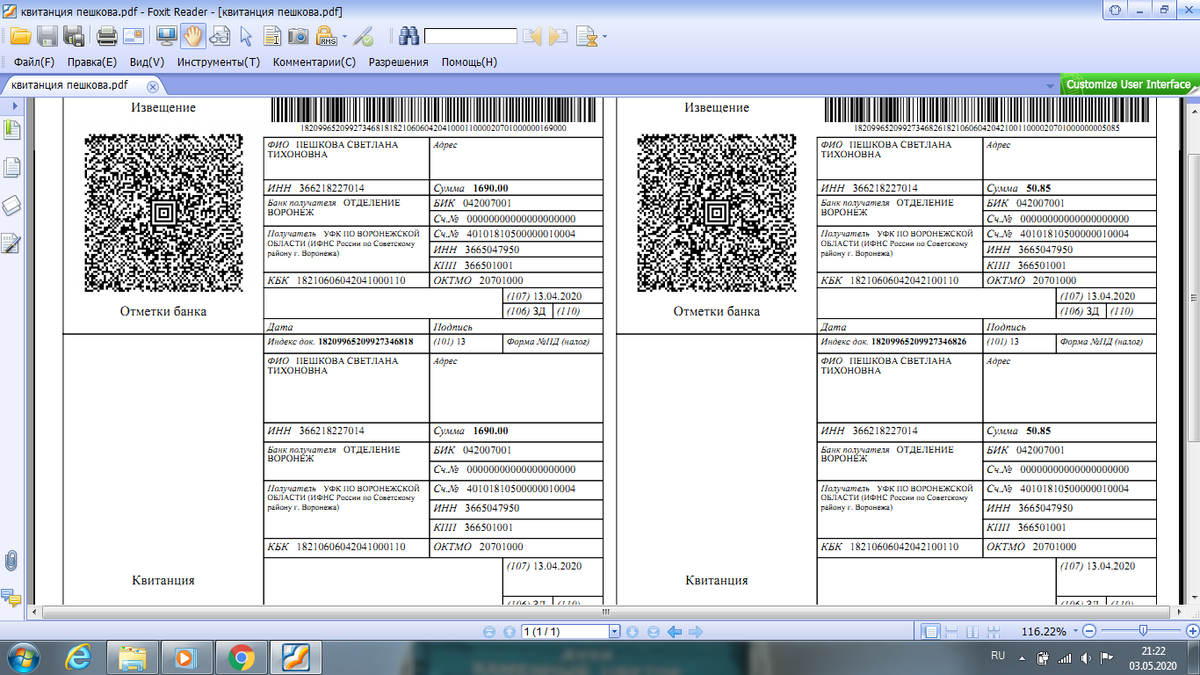Switch to continuous page layout
1200x675 pixels.
click(951, 632)
